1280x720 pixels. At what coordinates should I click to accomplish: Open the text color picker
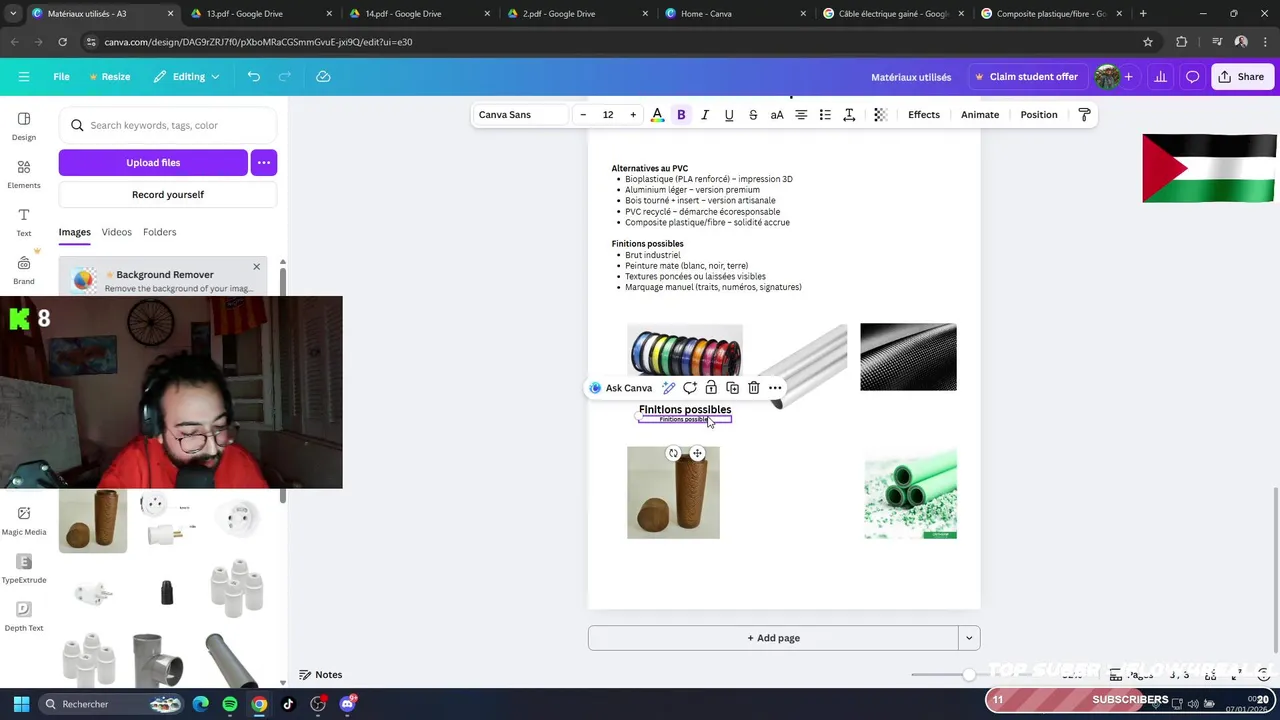pyautogui.click(x=657, y=115)
